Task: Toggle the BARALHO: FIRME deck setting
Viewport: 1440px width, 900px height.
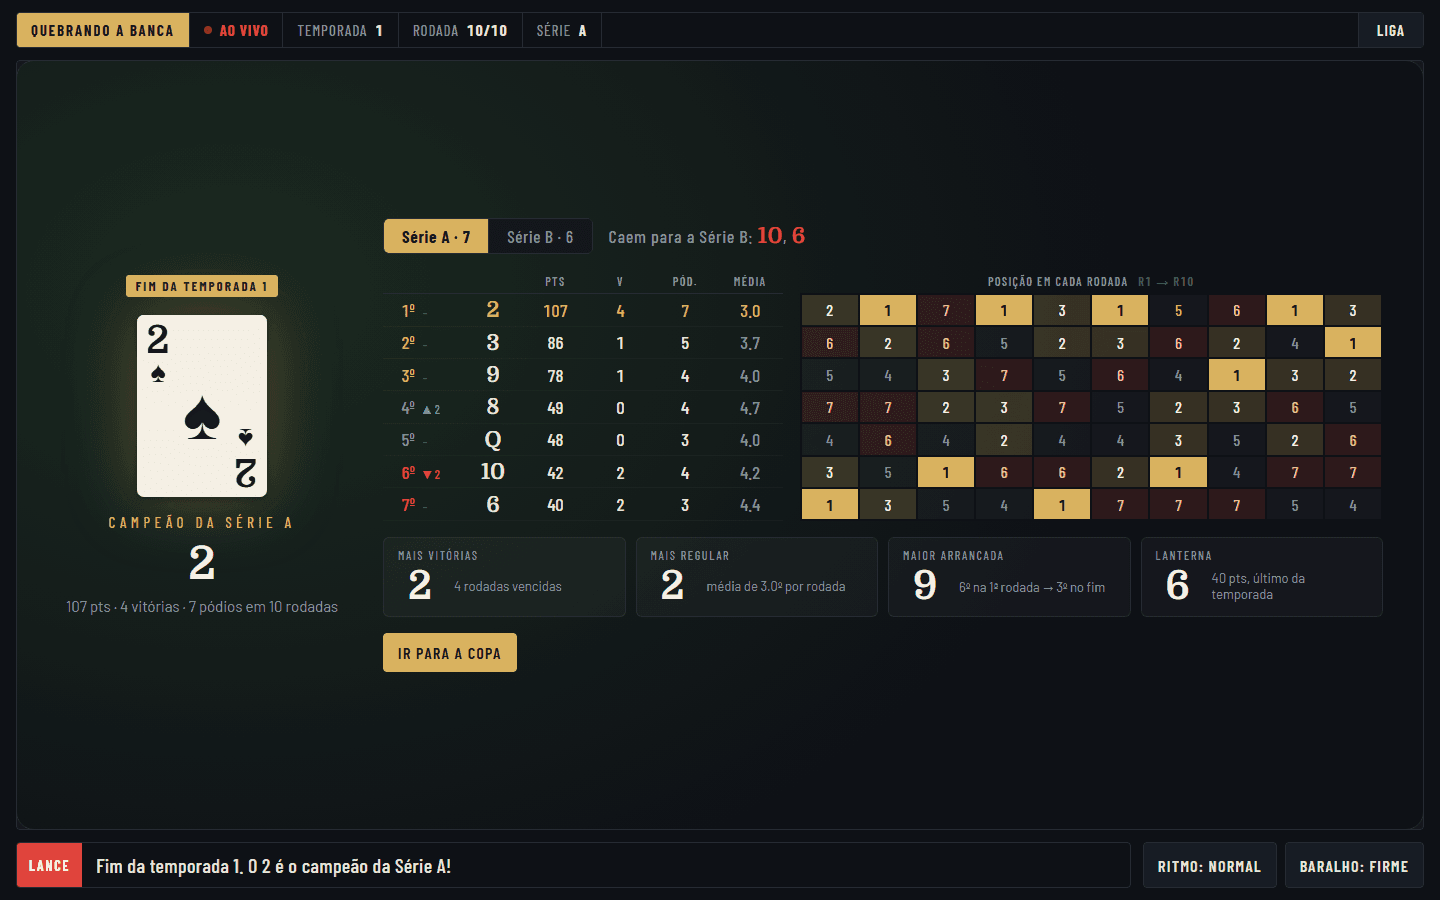Action: (x=1354, y=866)
